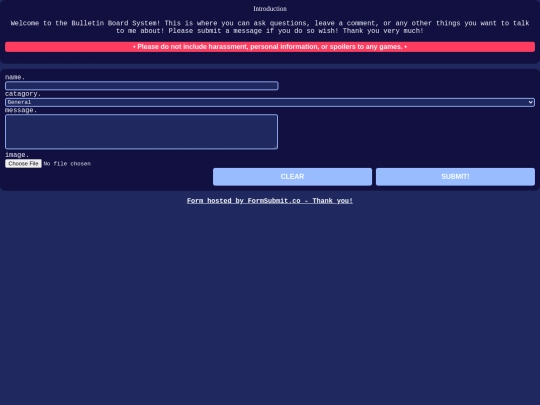The image size is (540, 405).
Task: Clear the form with CLEAR button
Action: pyautogui.click(x=292, y=177)
